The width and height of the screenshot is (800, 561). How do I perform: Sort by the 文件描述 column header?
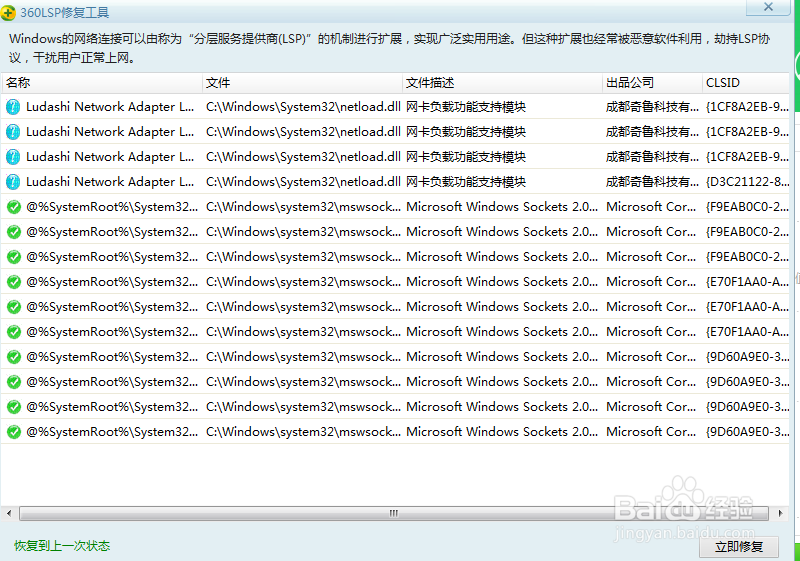[x=502, y=83]
